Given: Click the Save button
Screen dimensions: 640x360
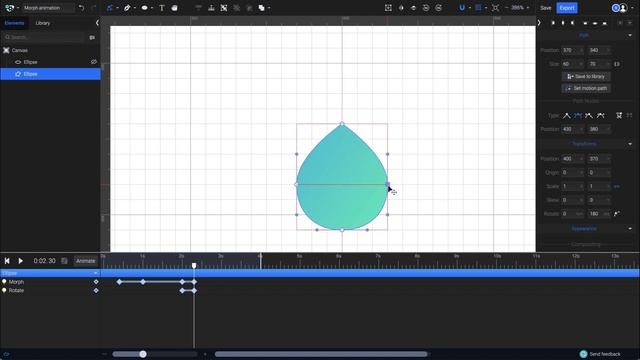Looking at the screenshot, I should point(545,8).
